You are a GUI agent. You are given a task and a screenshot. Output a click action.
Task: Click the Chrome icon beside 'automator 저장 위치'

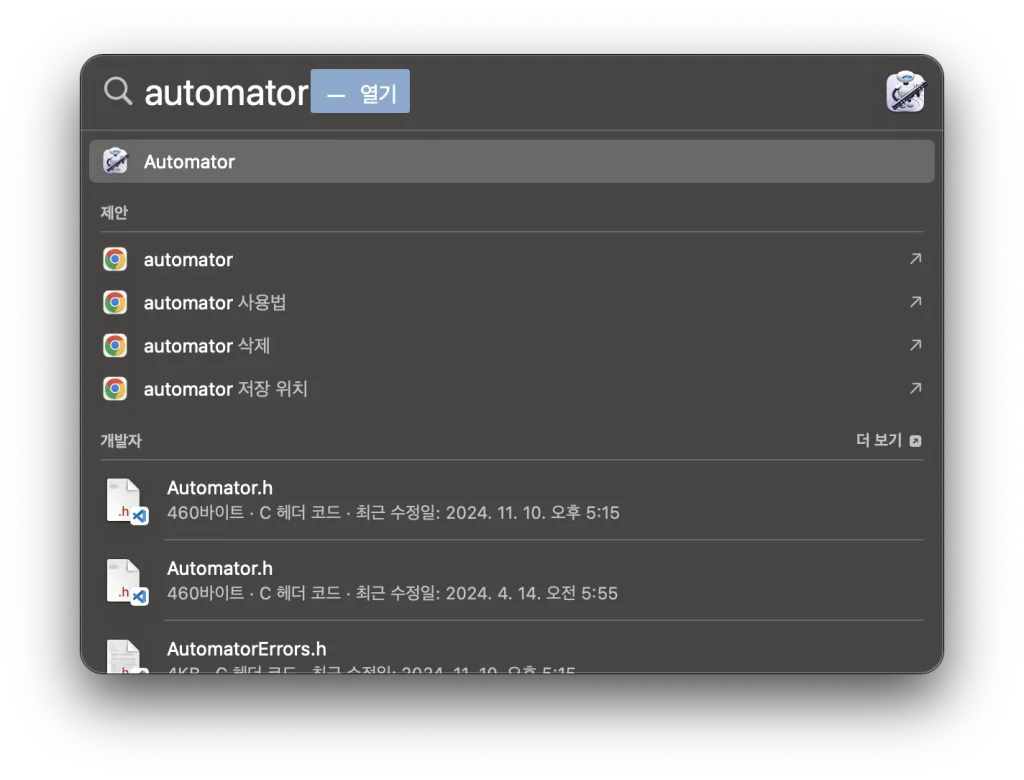115,389
